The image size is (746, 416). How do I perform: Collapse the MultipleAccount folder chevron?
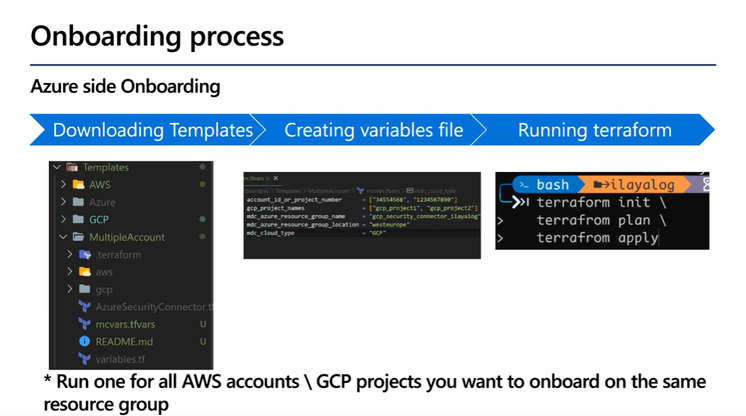[65, 237]
